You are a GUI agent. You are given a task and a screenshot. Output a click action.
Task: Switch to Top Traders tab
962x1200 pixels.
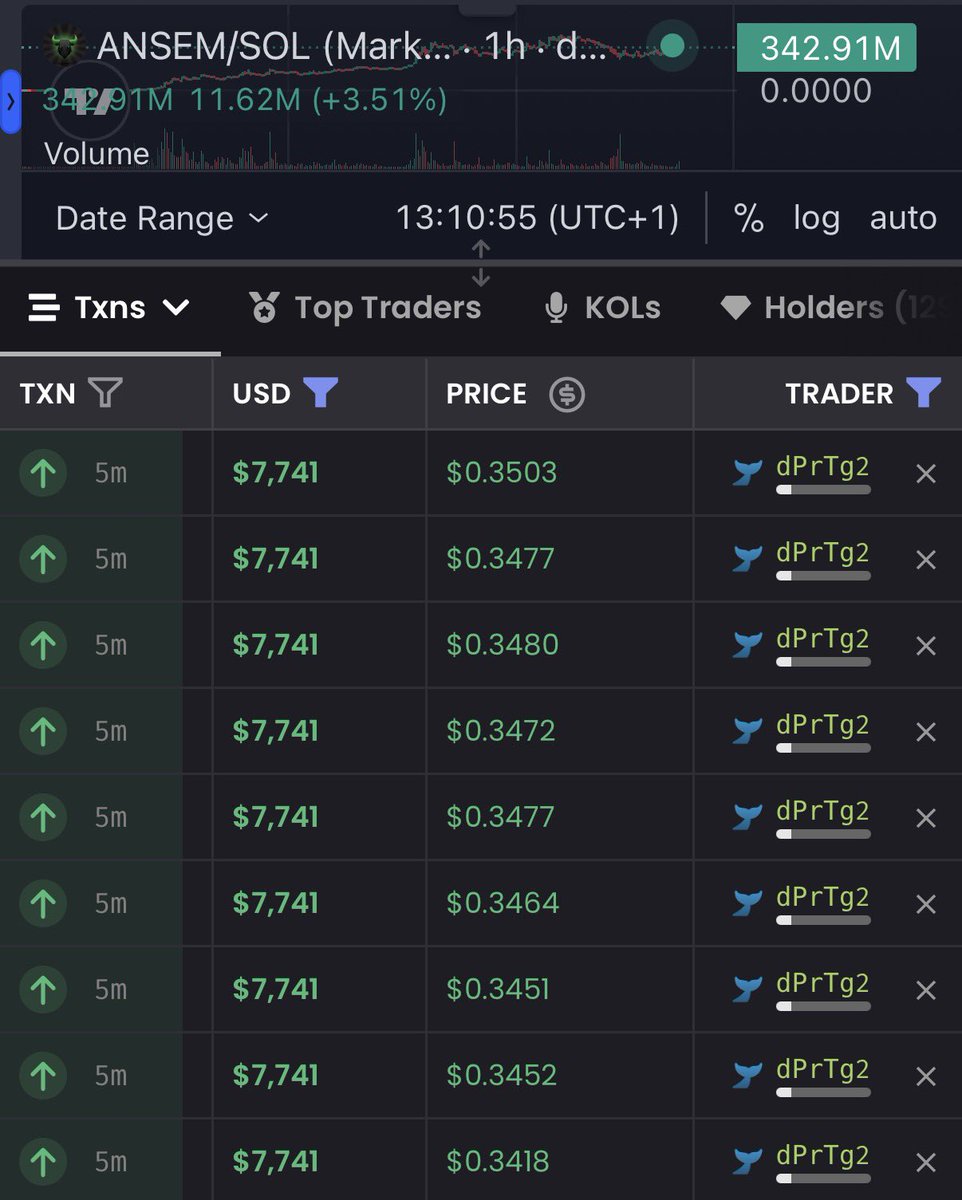pyautogui.click(x=364, y=308)
